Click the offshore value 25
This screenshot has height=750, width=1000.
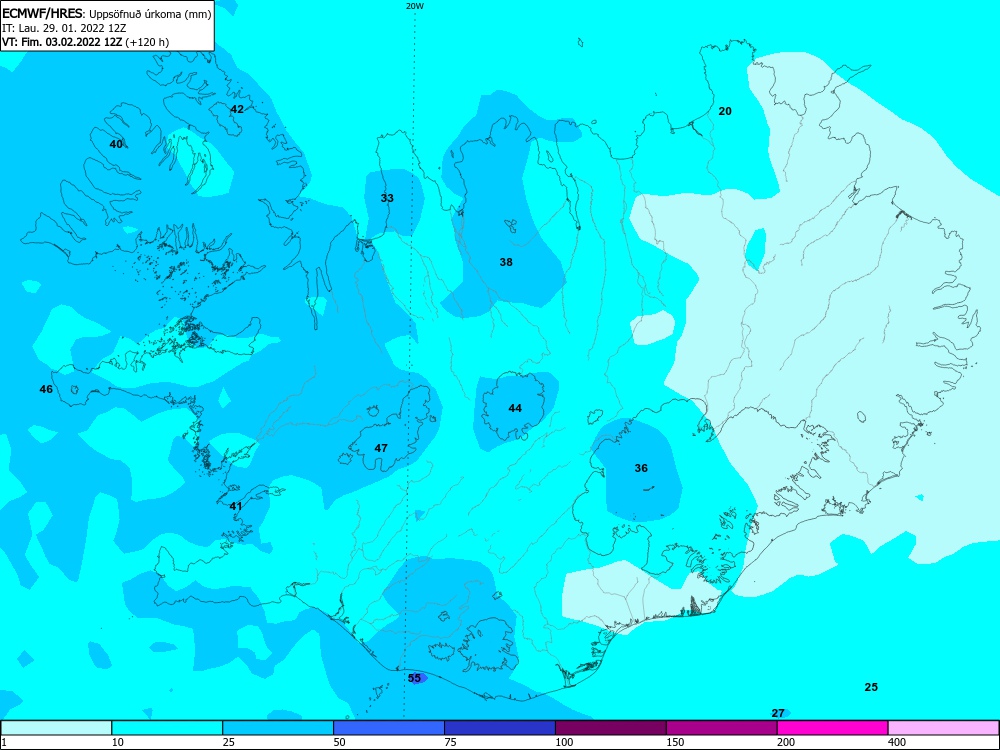coord(871,687)
